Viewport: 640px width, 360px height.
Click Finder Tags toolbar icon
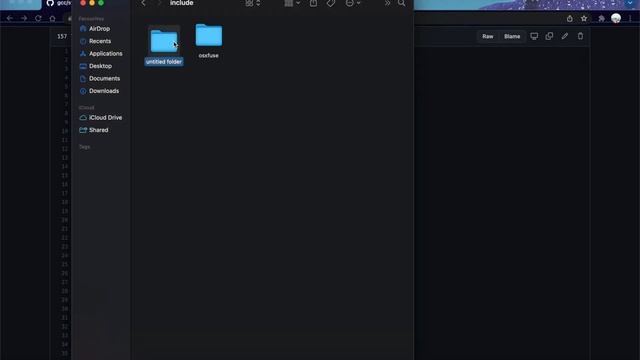331,3
